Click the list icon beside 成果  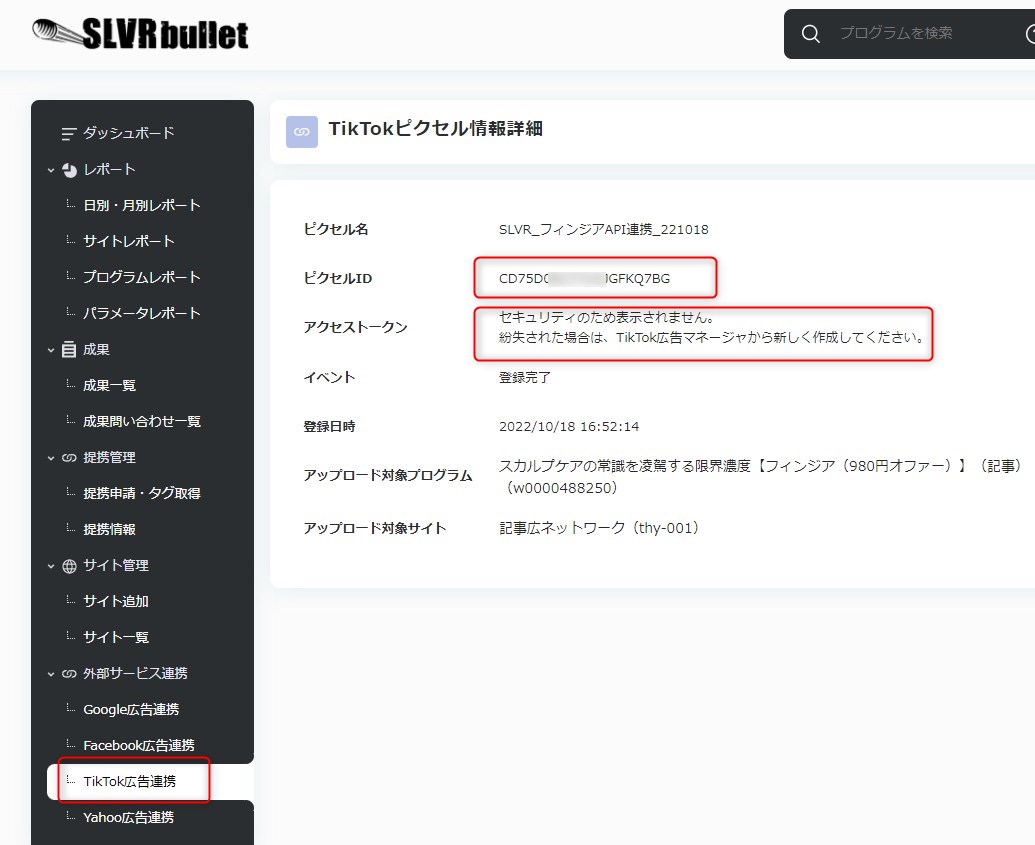click(69, 350)
